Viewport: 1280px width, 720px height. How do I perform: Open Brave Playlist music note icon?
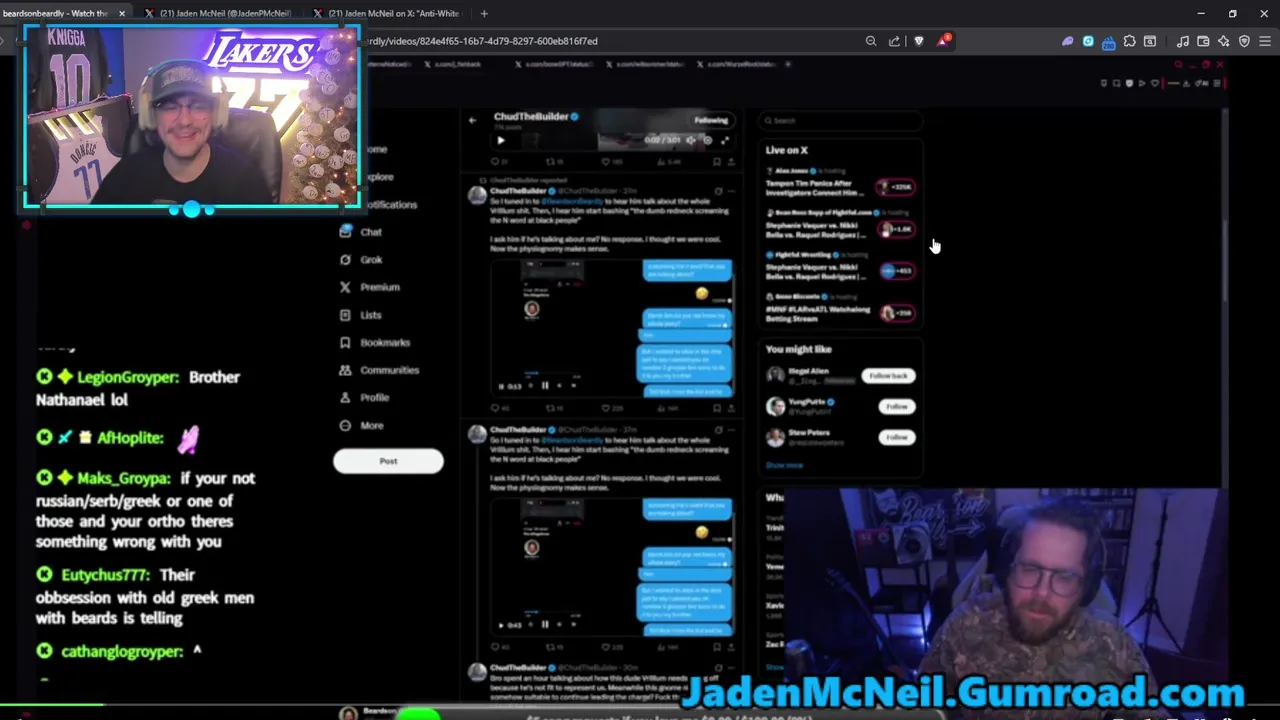click(1183, 41)
